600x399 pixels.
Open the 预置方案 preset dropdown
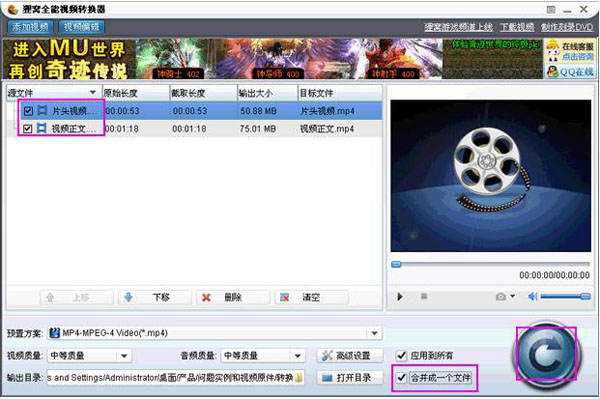[x=375, y=333]
